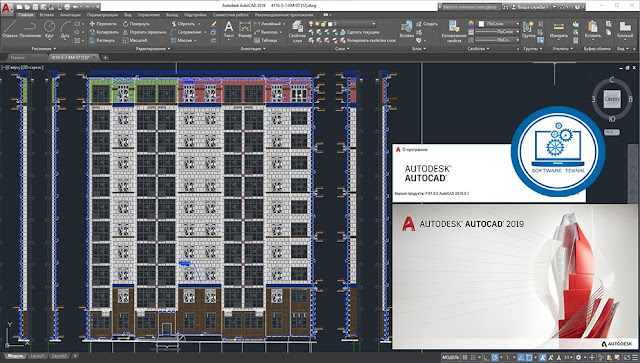The image size is (640, 363).
Task: Toggle ortho mode in status bar
Action: click(x=487, y=358)
